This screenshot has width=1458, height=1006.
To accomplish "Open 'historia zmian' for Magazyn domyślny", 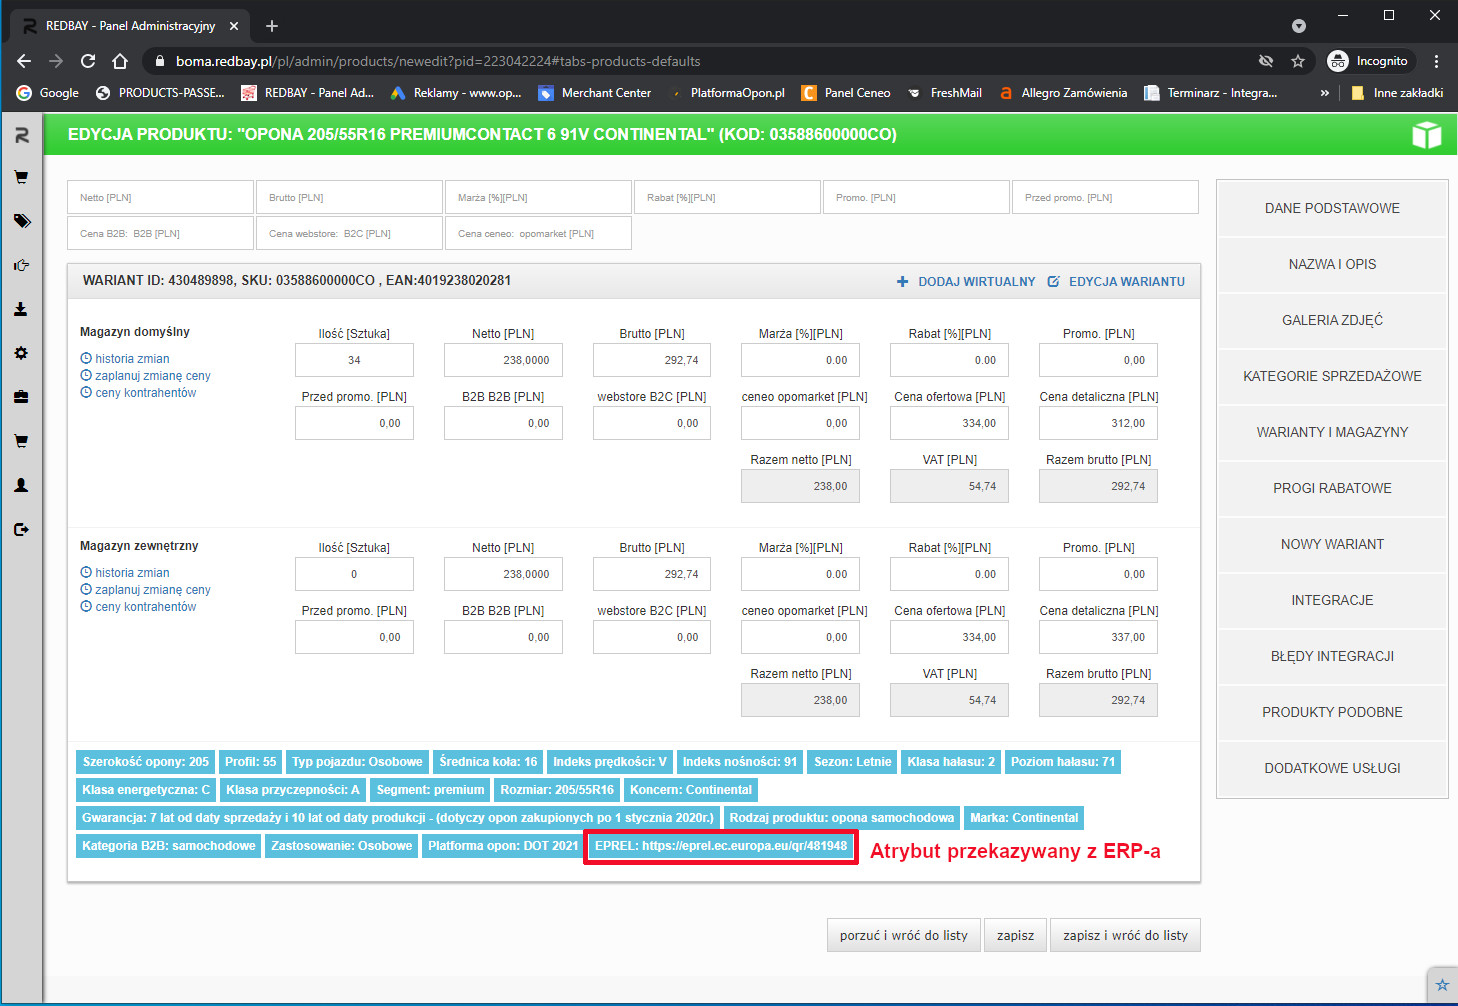I will pos(132,359).
